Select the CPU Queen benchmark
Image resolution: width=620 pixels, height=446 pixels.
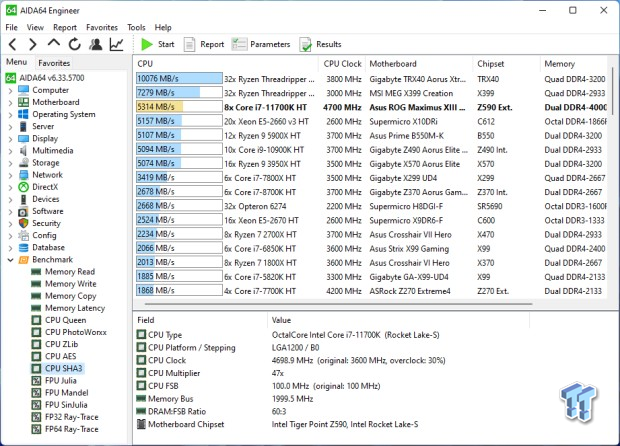click(x=65, y=320)
